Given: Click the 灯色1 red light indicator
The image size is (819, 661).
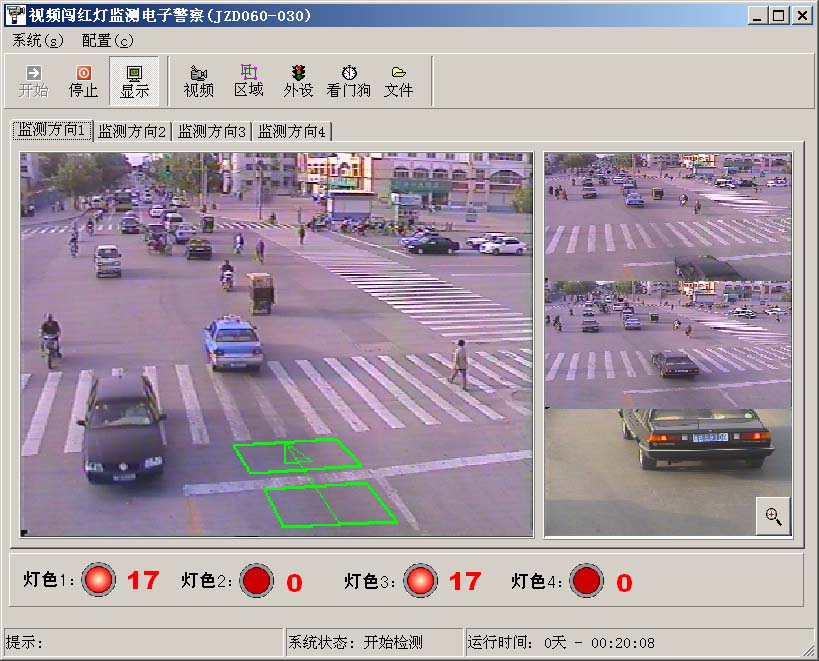Looking at the screenshot, I should tap(99, 580).
